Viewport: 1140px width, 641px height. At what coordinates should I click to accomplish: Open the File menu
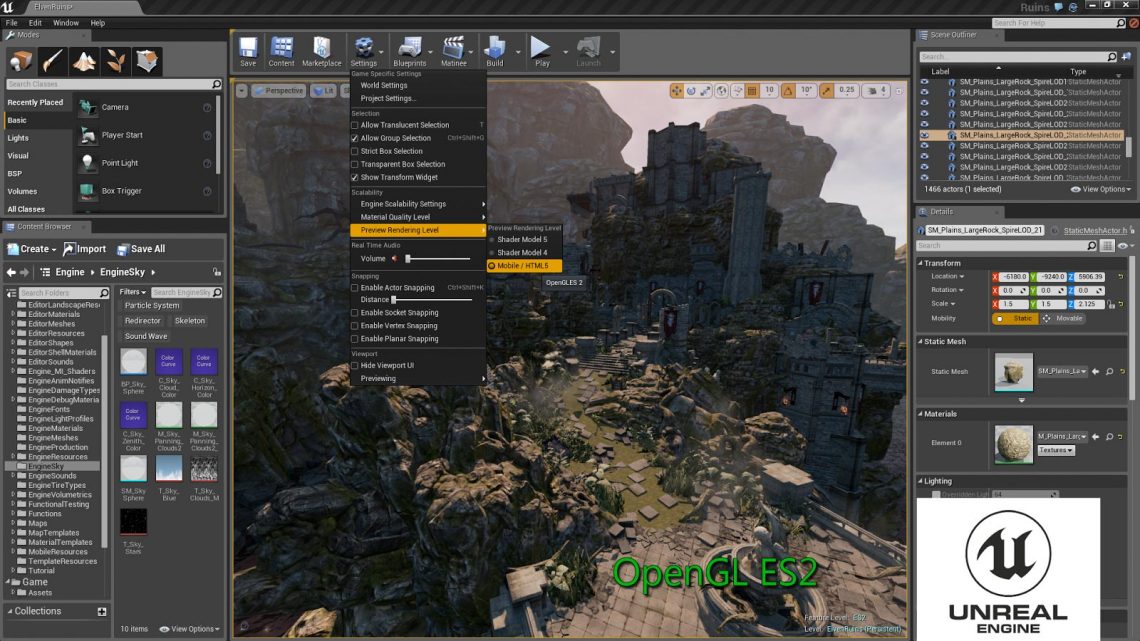point(12,23)
